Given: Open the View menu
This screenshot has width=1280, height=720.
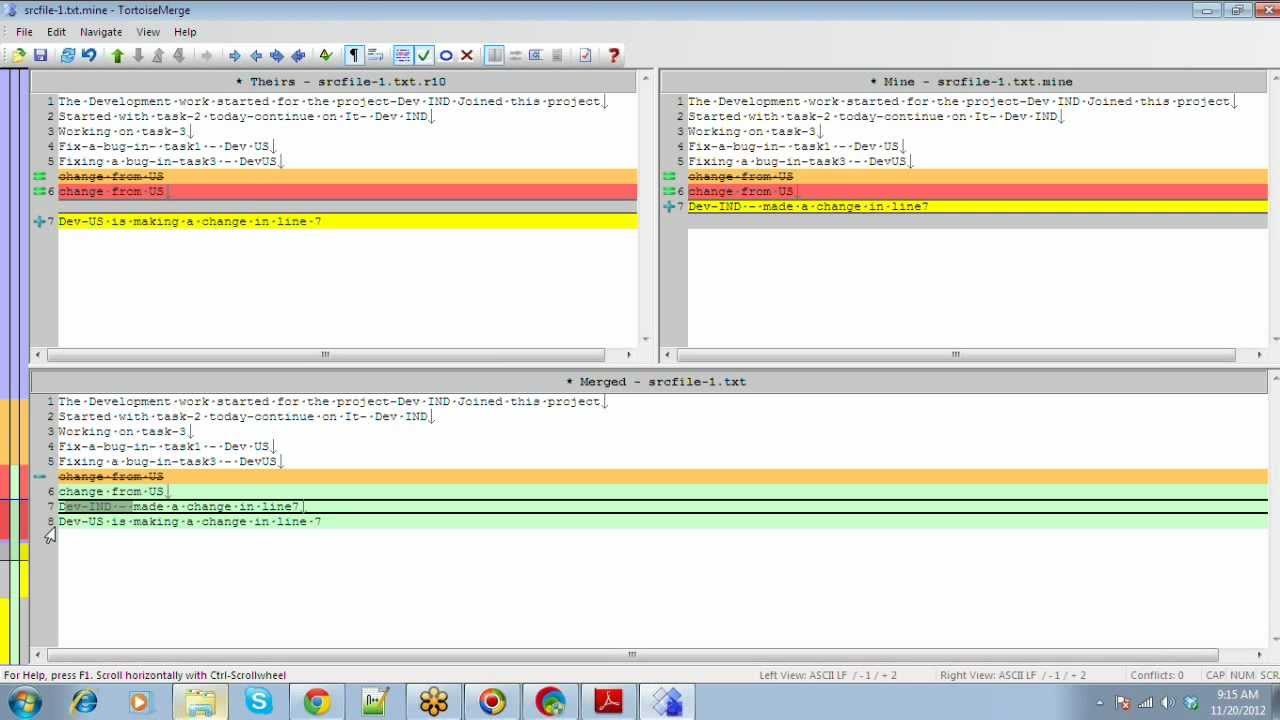Looking at the screenshot, I should coord(148,32).
